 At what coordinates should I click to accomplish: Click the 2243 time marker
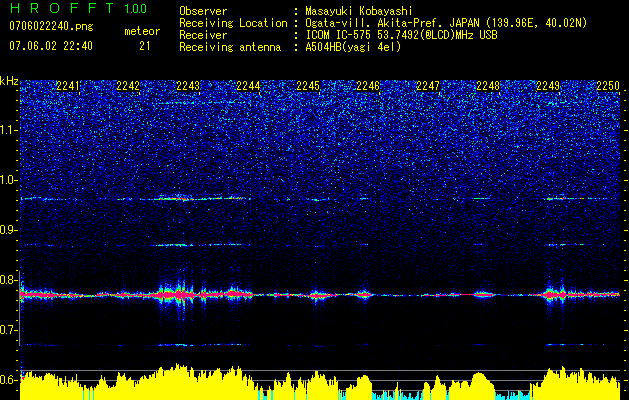point(188,86)
